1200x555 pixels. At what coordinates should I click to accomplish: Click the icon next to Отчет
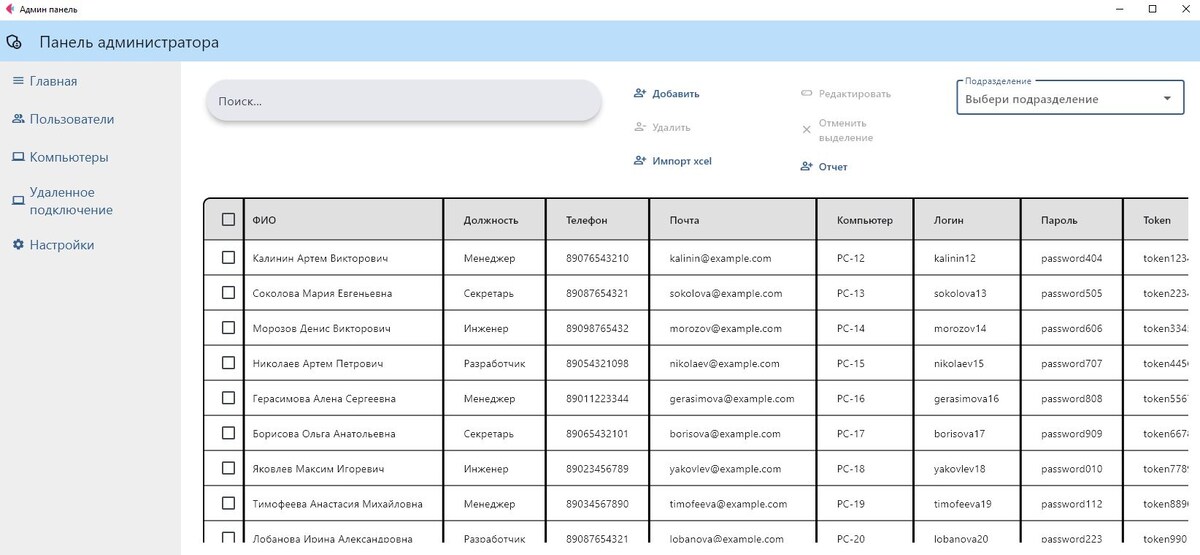click(x=807, y=166)
